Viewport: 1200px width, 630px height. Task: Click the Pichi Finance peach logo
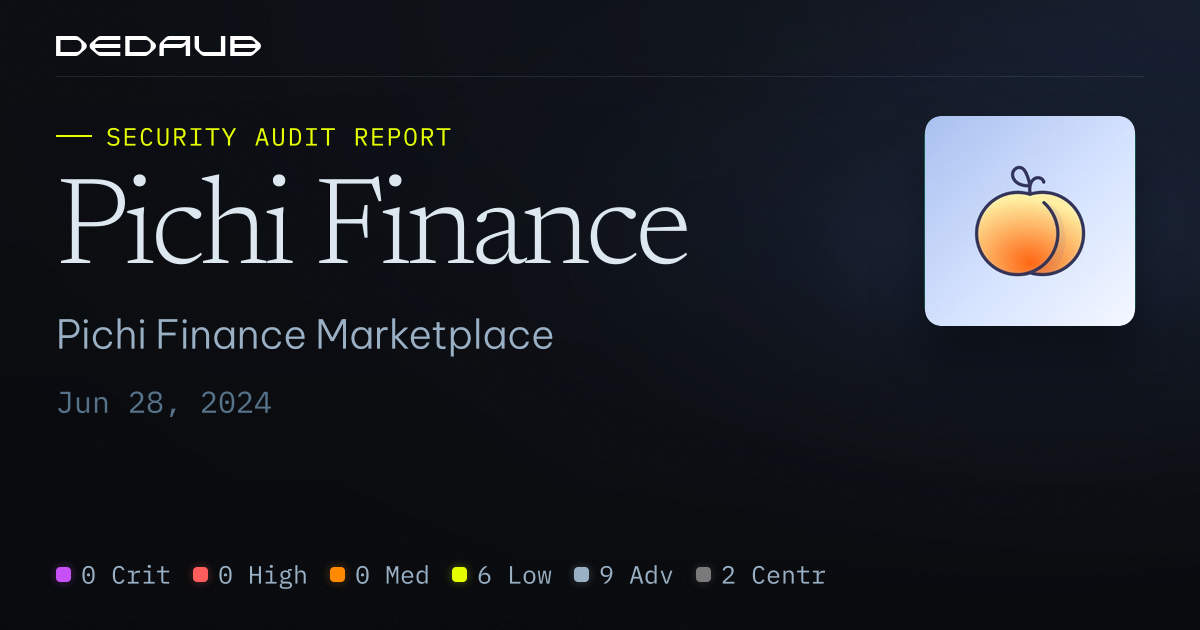pos(1030,221)
